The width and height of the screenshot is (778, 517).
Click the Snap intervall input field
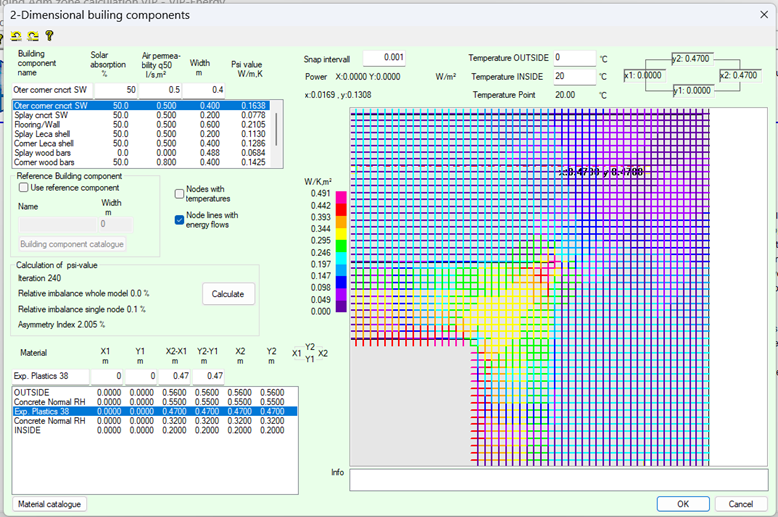[x=383, y=58]
